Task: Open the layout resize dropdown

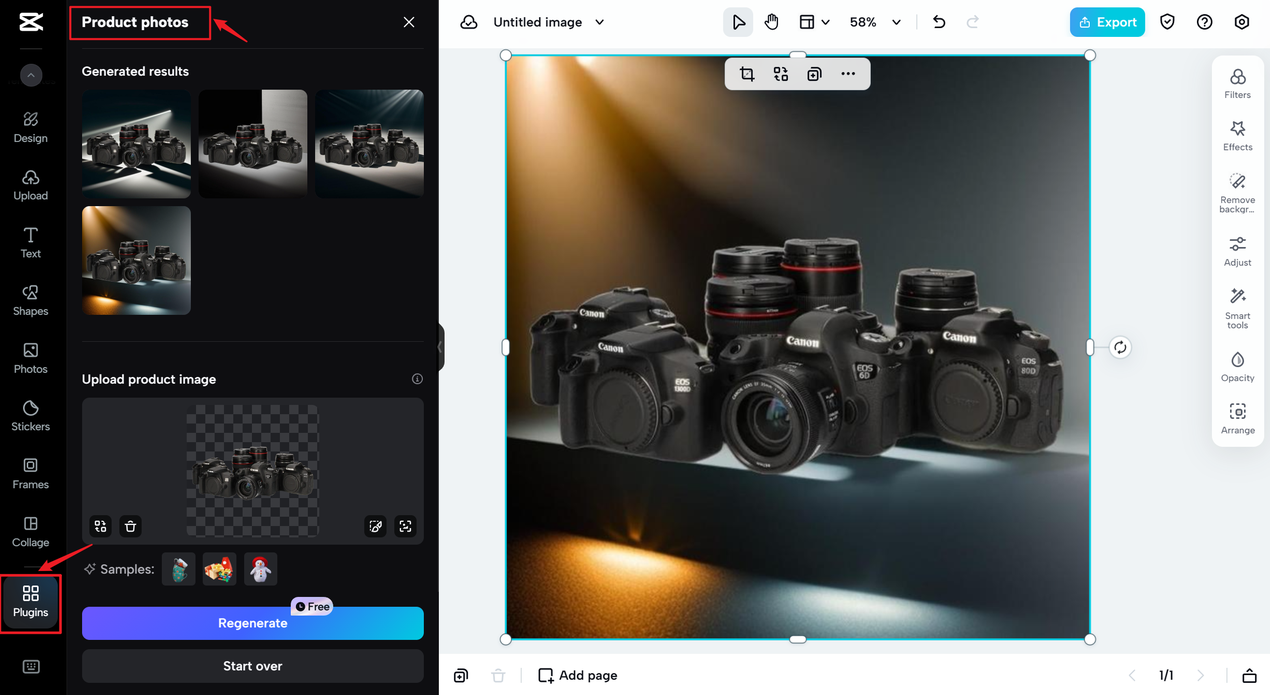Action: [814, 22]
